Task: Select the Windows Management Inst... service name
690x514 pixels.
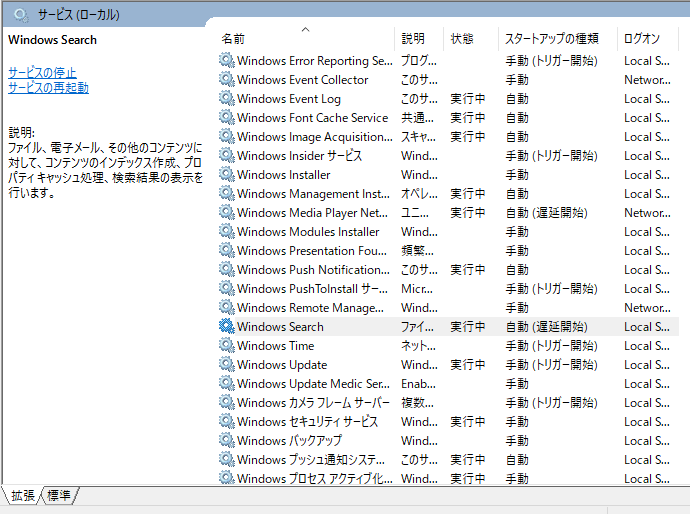Action: click(313, 194)
